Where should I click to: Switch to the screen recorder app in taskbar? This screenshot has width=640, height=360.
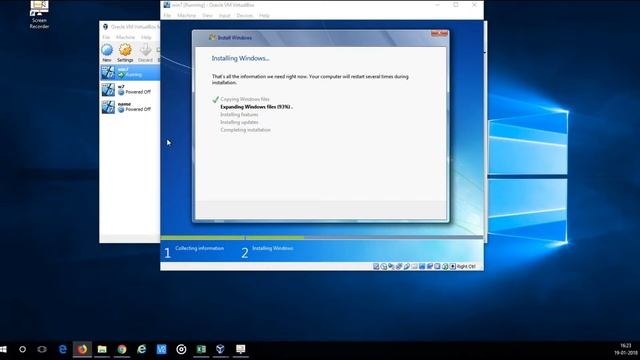240,349
